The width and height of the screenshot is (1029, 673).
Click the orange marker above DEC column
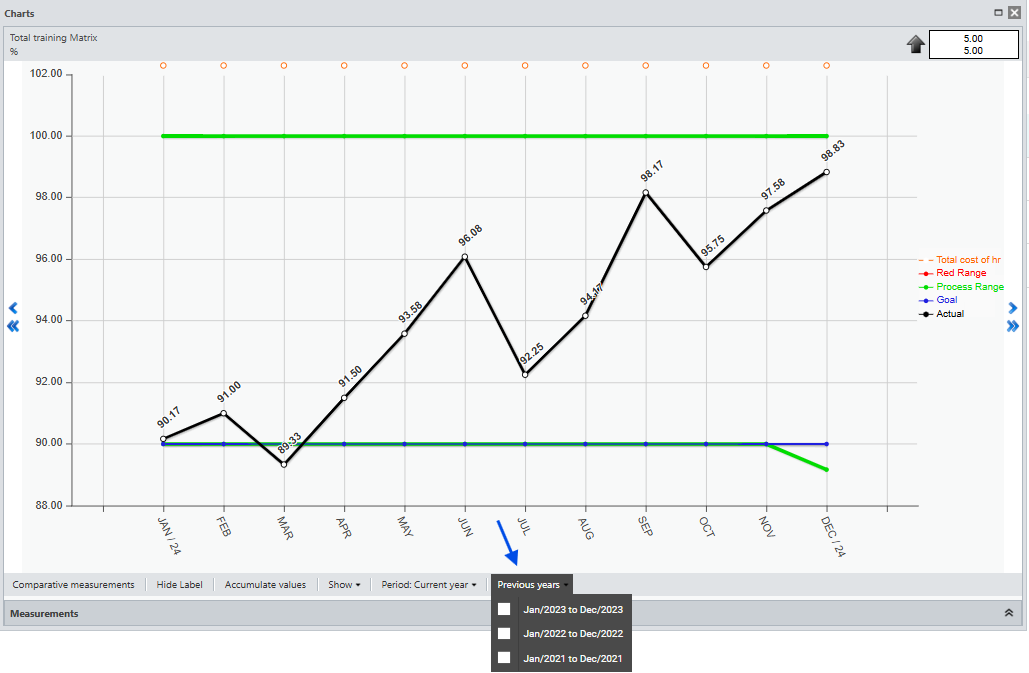pos(827,66)
